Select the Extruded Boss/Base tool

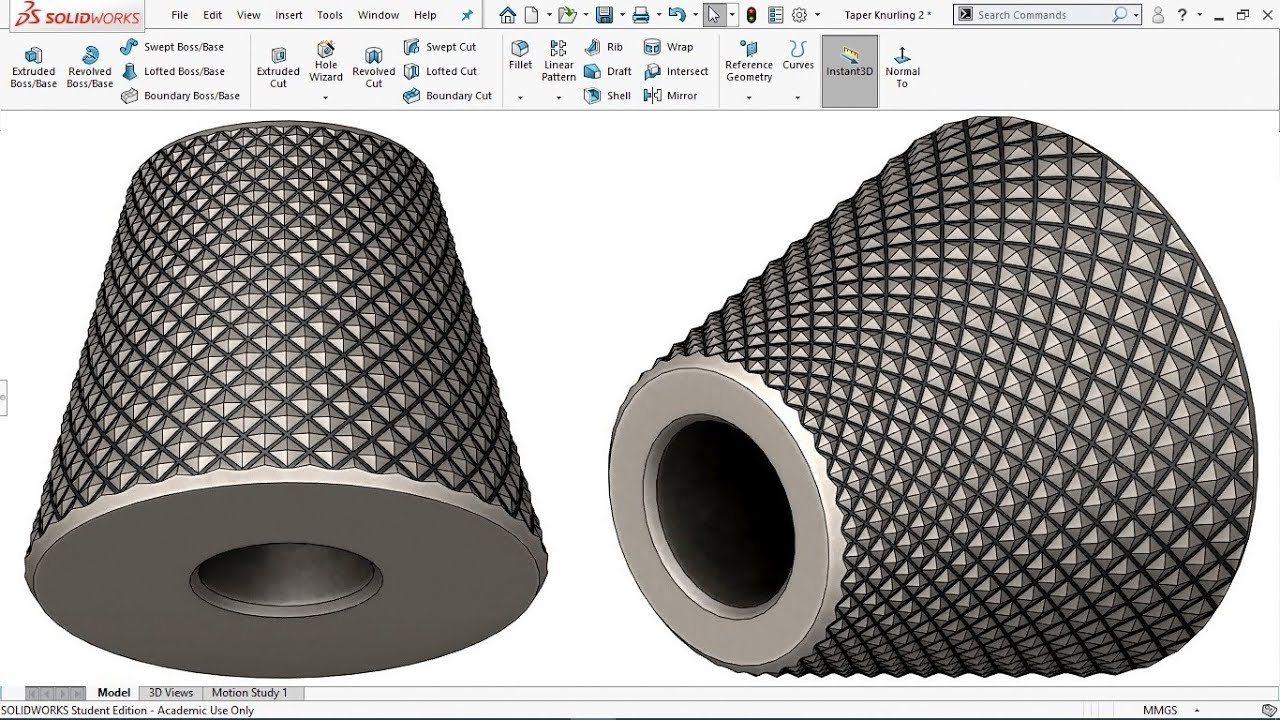point(33,68)
